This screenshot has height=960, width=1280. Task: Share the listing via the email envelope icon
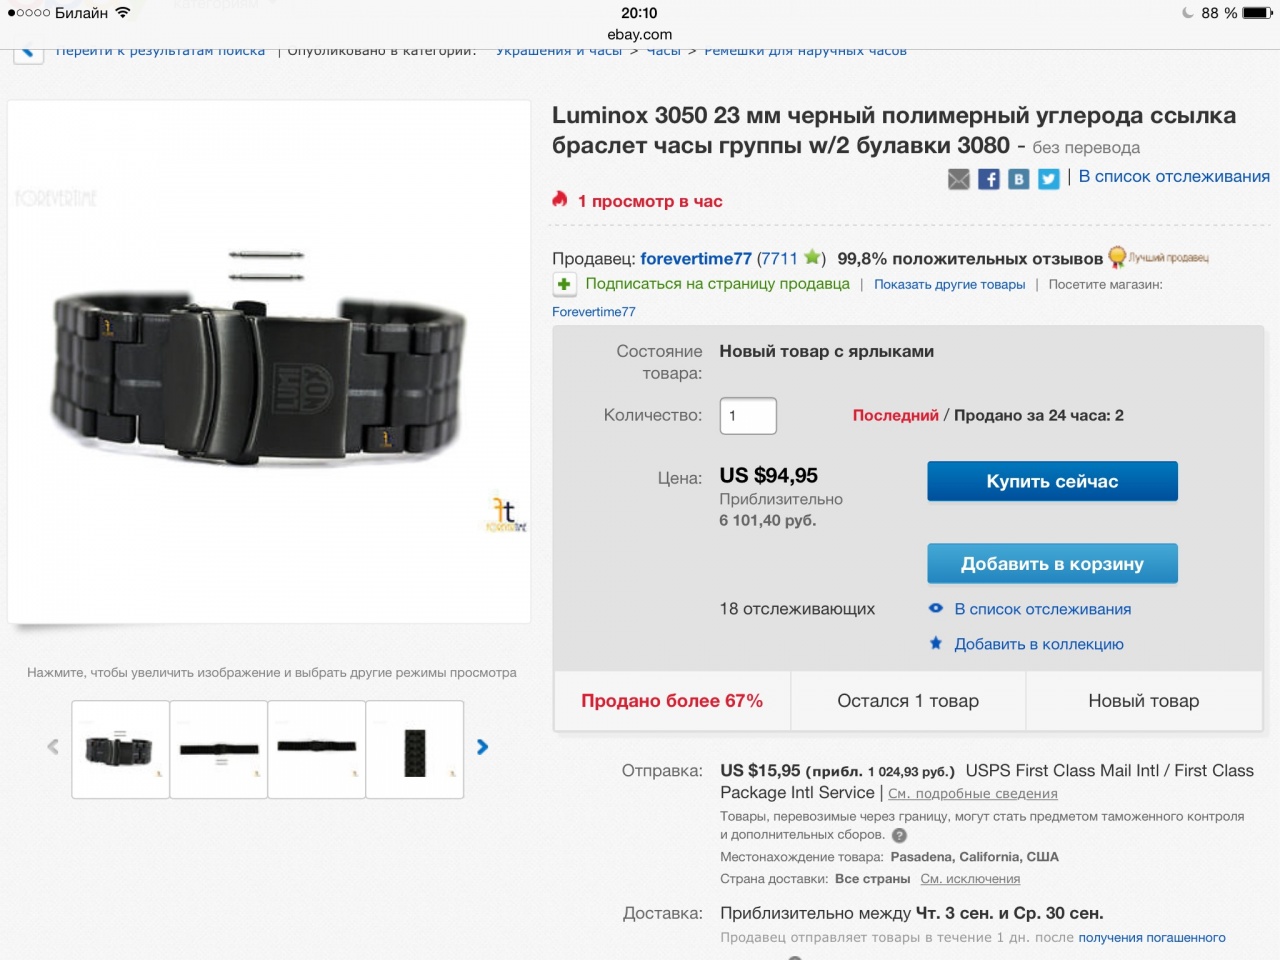click(958, 179)
